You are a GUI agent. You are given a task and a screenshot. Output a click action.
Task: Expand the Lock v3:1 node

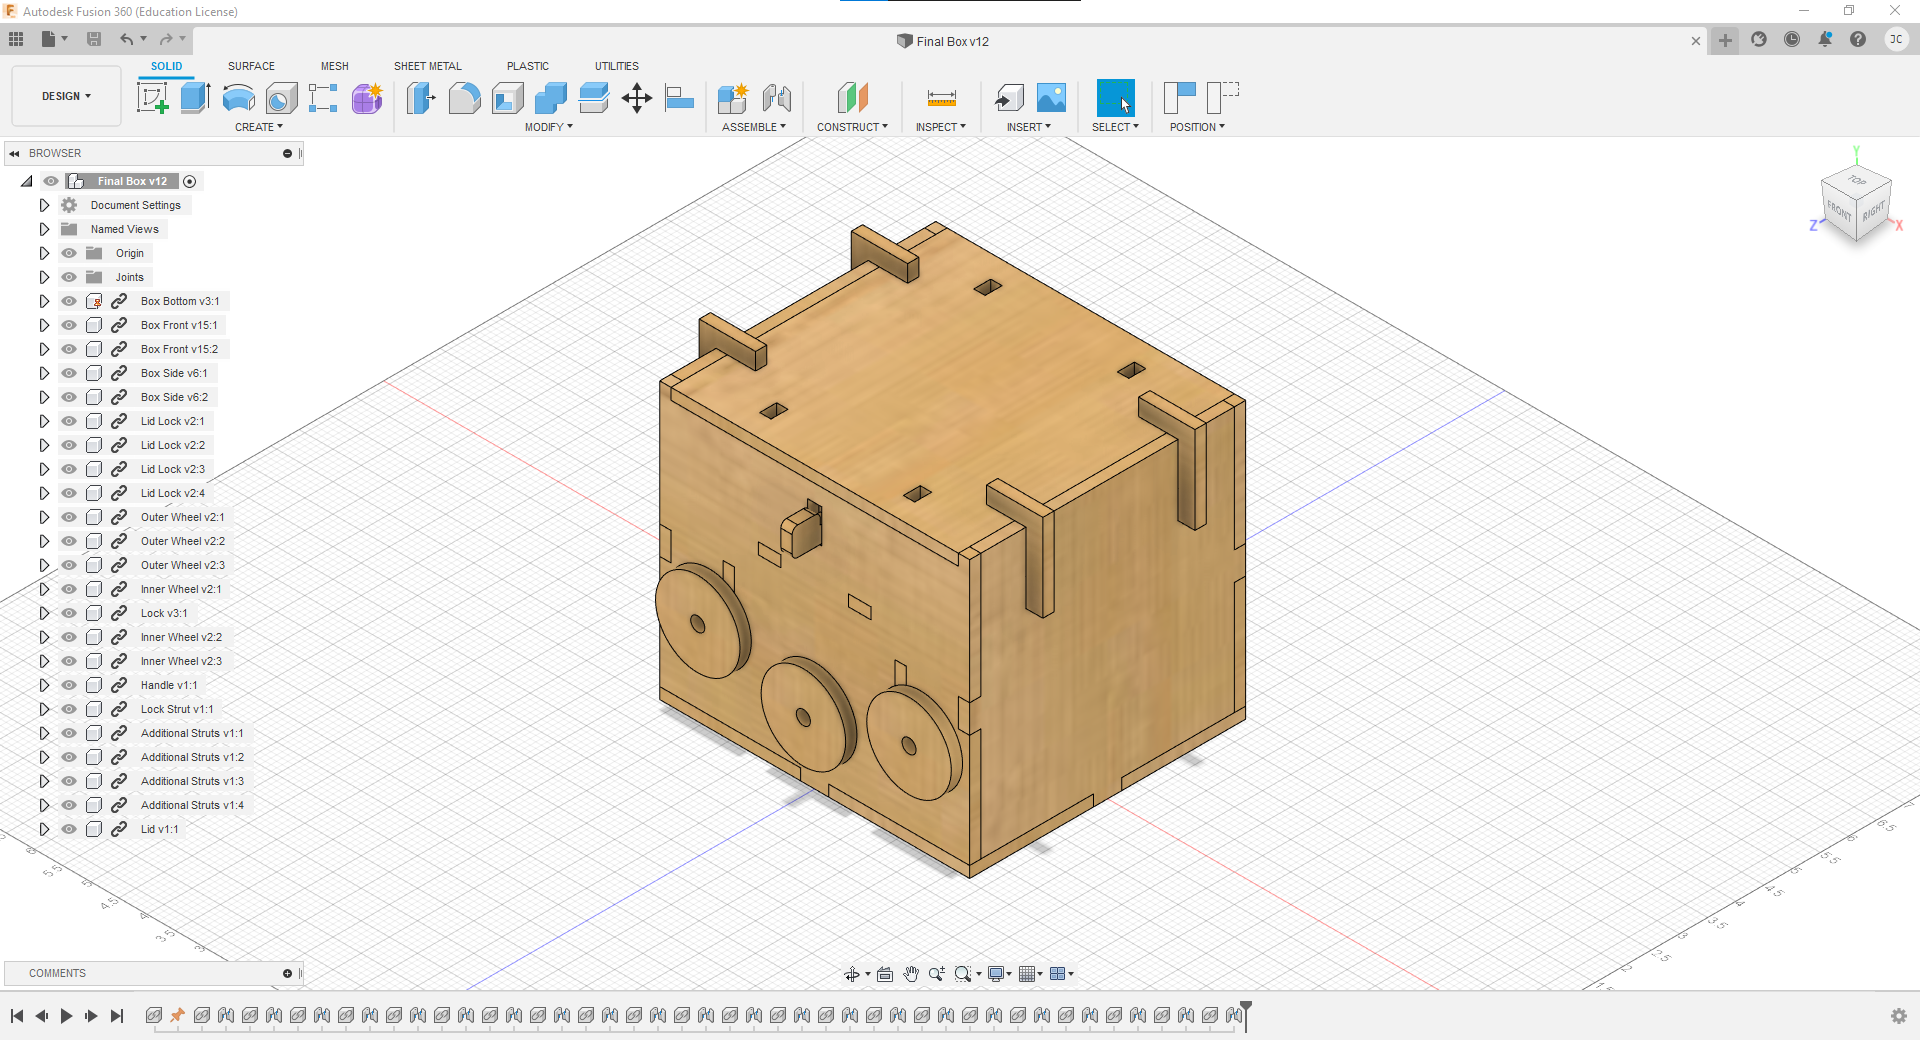point(44,613)
